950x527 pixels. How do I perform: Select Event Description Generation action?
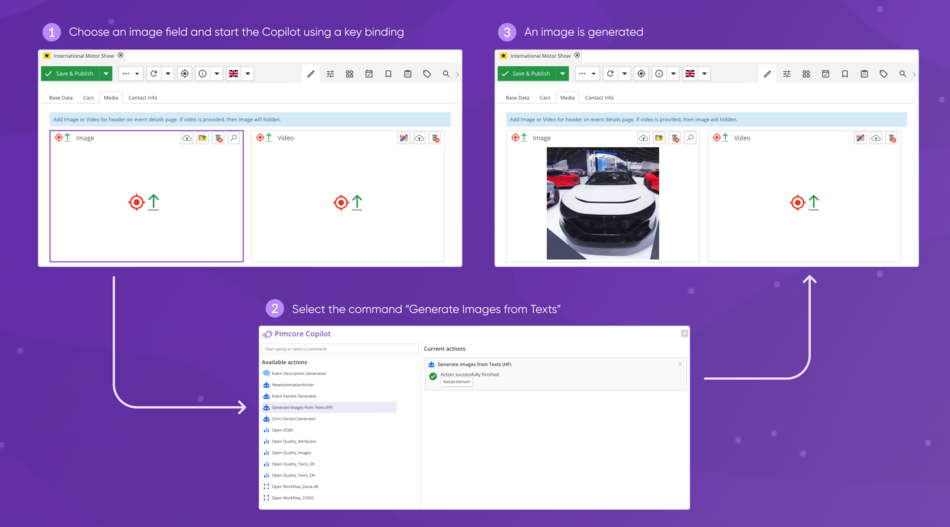[x=300, y=373]
